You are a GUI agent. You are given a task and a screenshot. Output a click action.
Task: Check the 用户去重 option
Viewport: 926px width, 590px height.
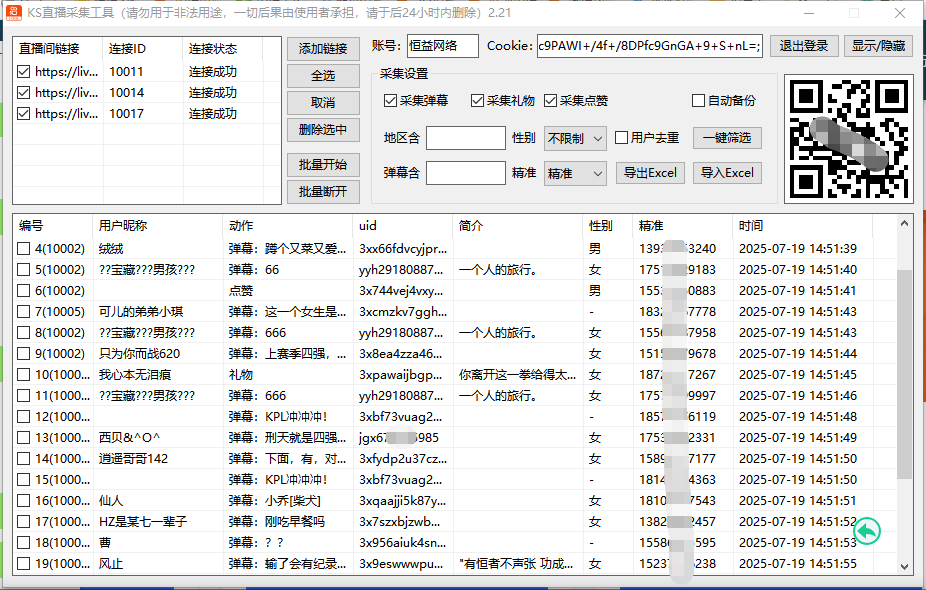(619, 138)
